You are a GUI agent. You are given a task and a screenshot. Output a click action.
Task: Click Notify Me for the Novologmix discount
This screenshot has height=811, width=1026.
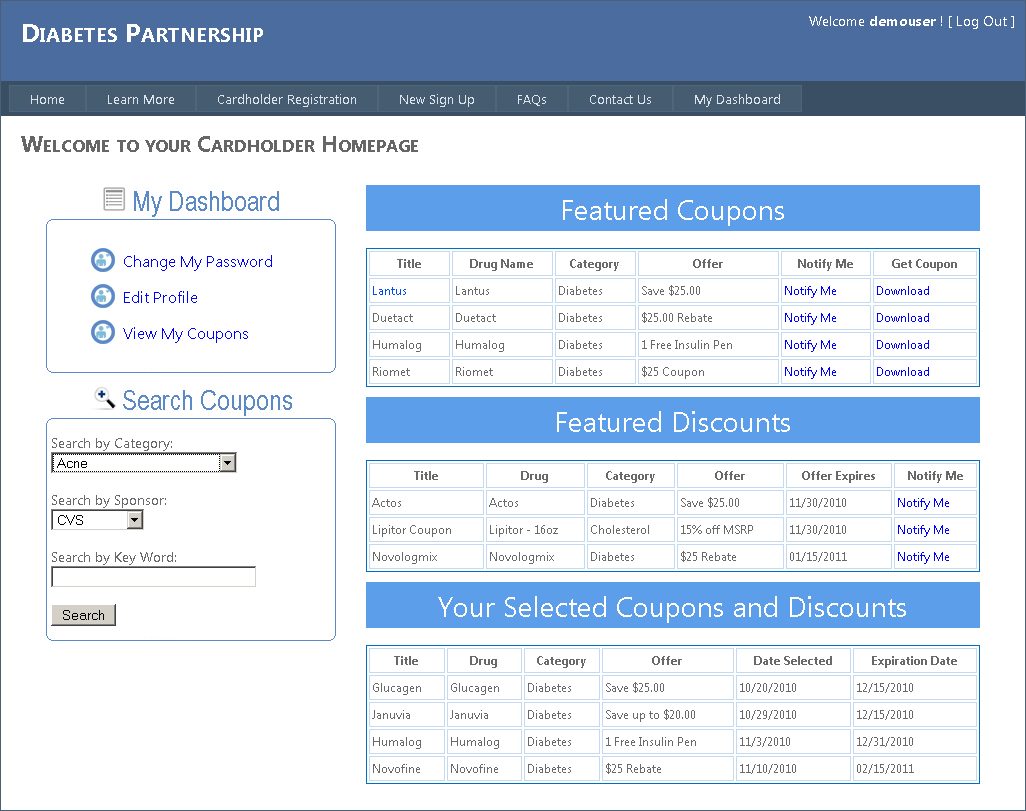923,556
